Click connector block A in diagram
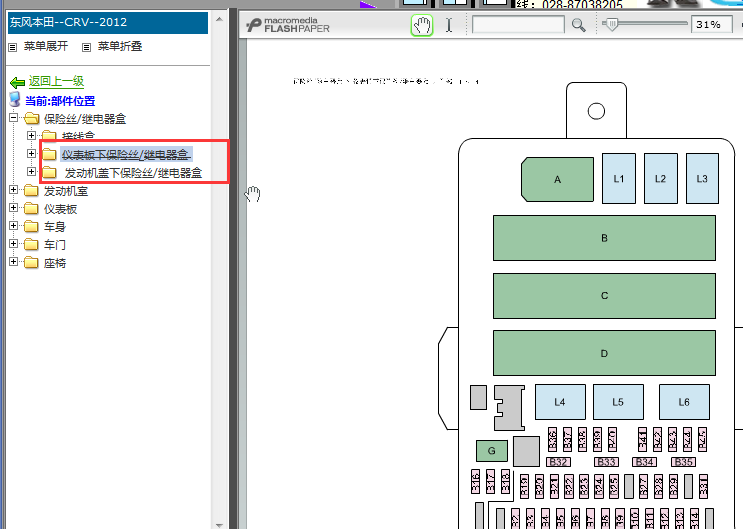The width and height of the screenshot is (743, 529). (557, 179)
